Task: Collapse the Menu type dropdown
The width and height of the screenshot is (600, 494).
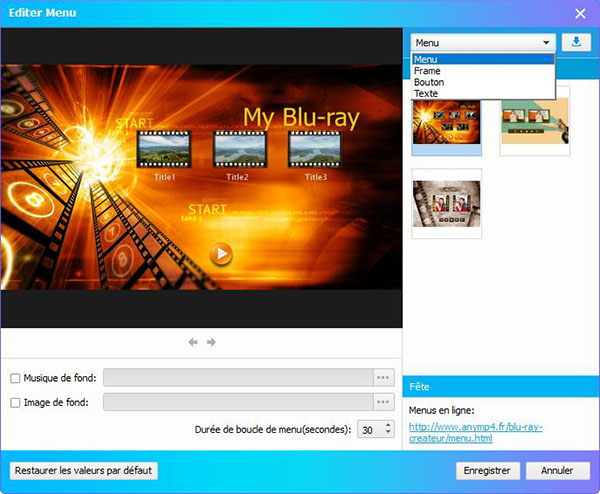Action: 546,43
